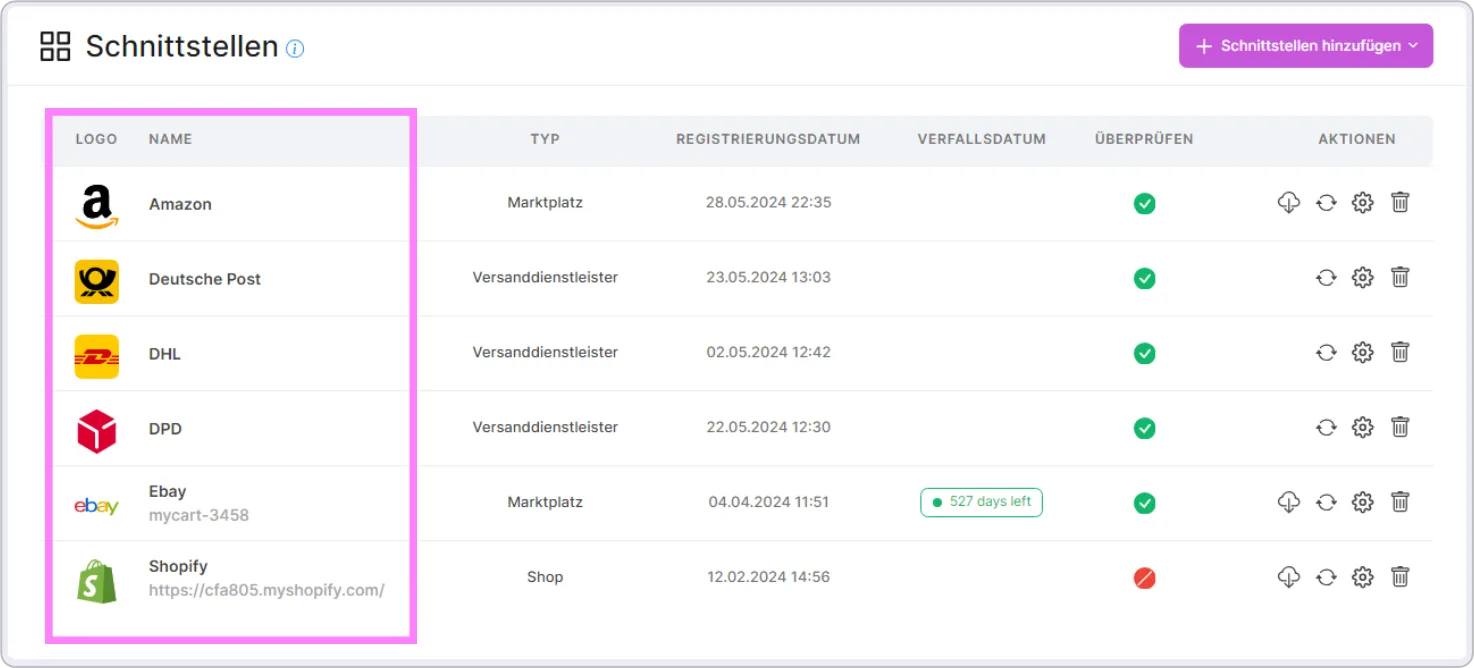Screen dimensions: 1474x668
Task: Click the DPD logo
Action: pos(97,431)
